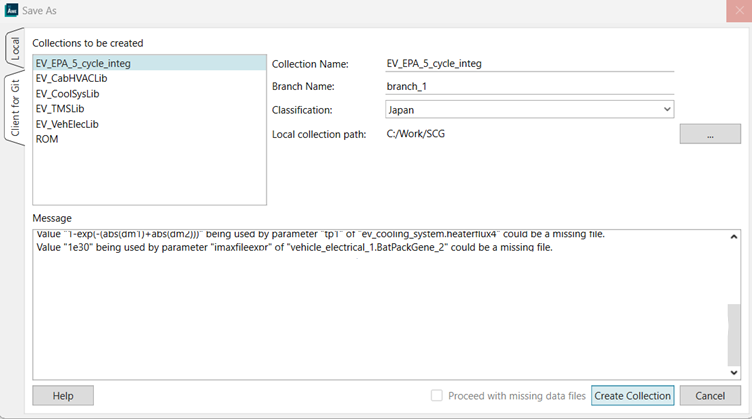The image size is (752, 419).
Task: Select the EV_VehElecLib collection
Action: point(149,124)
